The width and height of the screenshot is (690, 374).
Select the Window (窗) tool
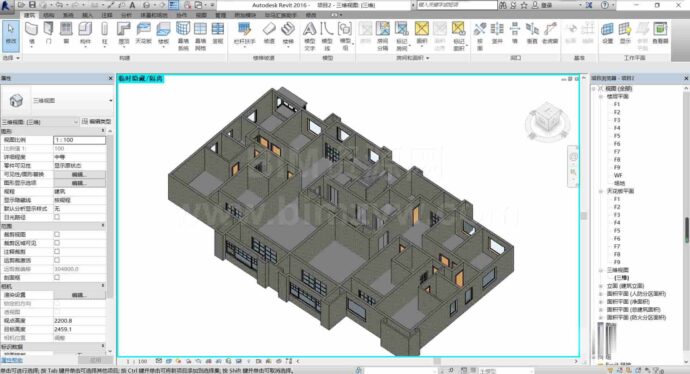[x=66, y=33]
